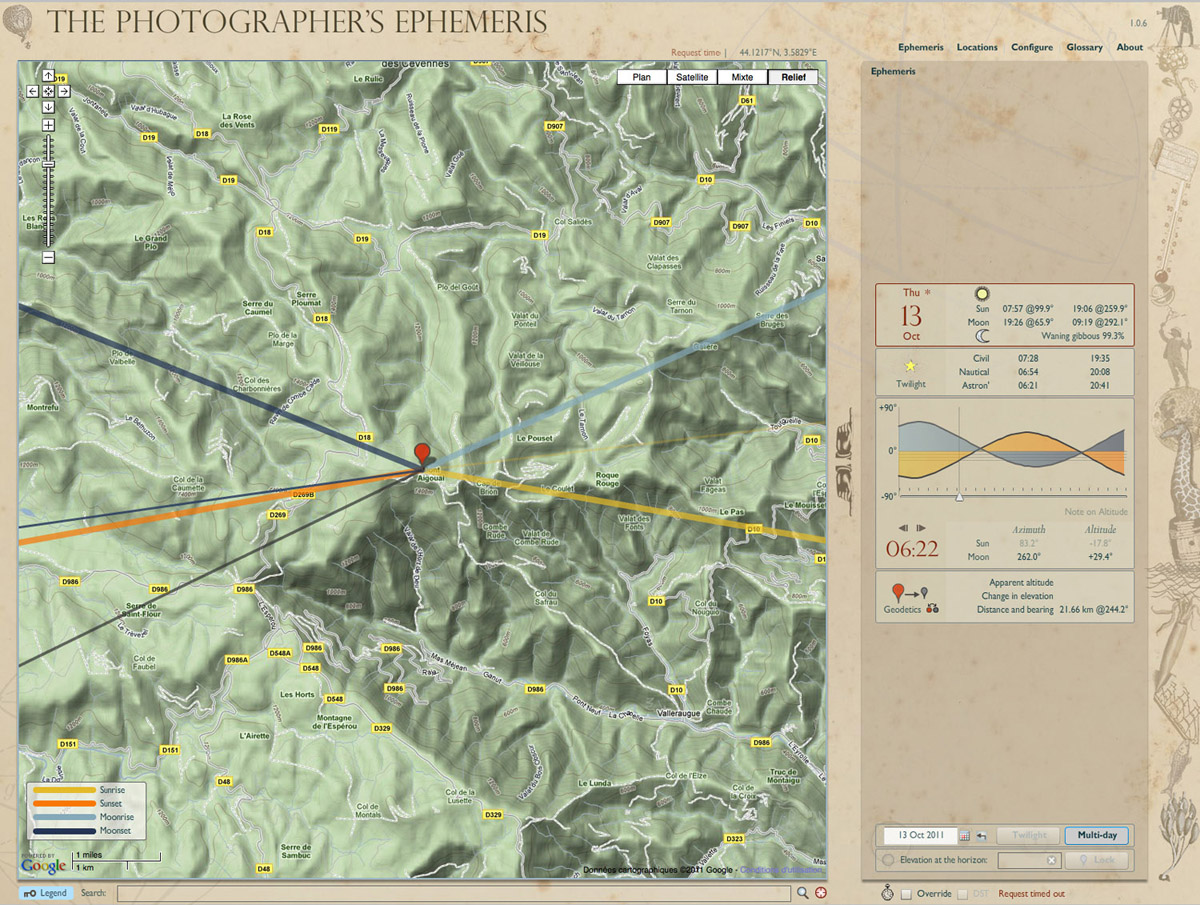
Task: Switch map view to Satellite
Action: tap(692, 77)
